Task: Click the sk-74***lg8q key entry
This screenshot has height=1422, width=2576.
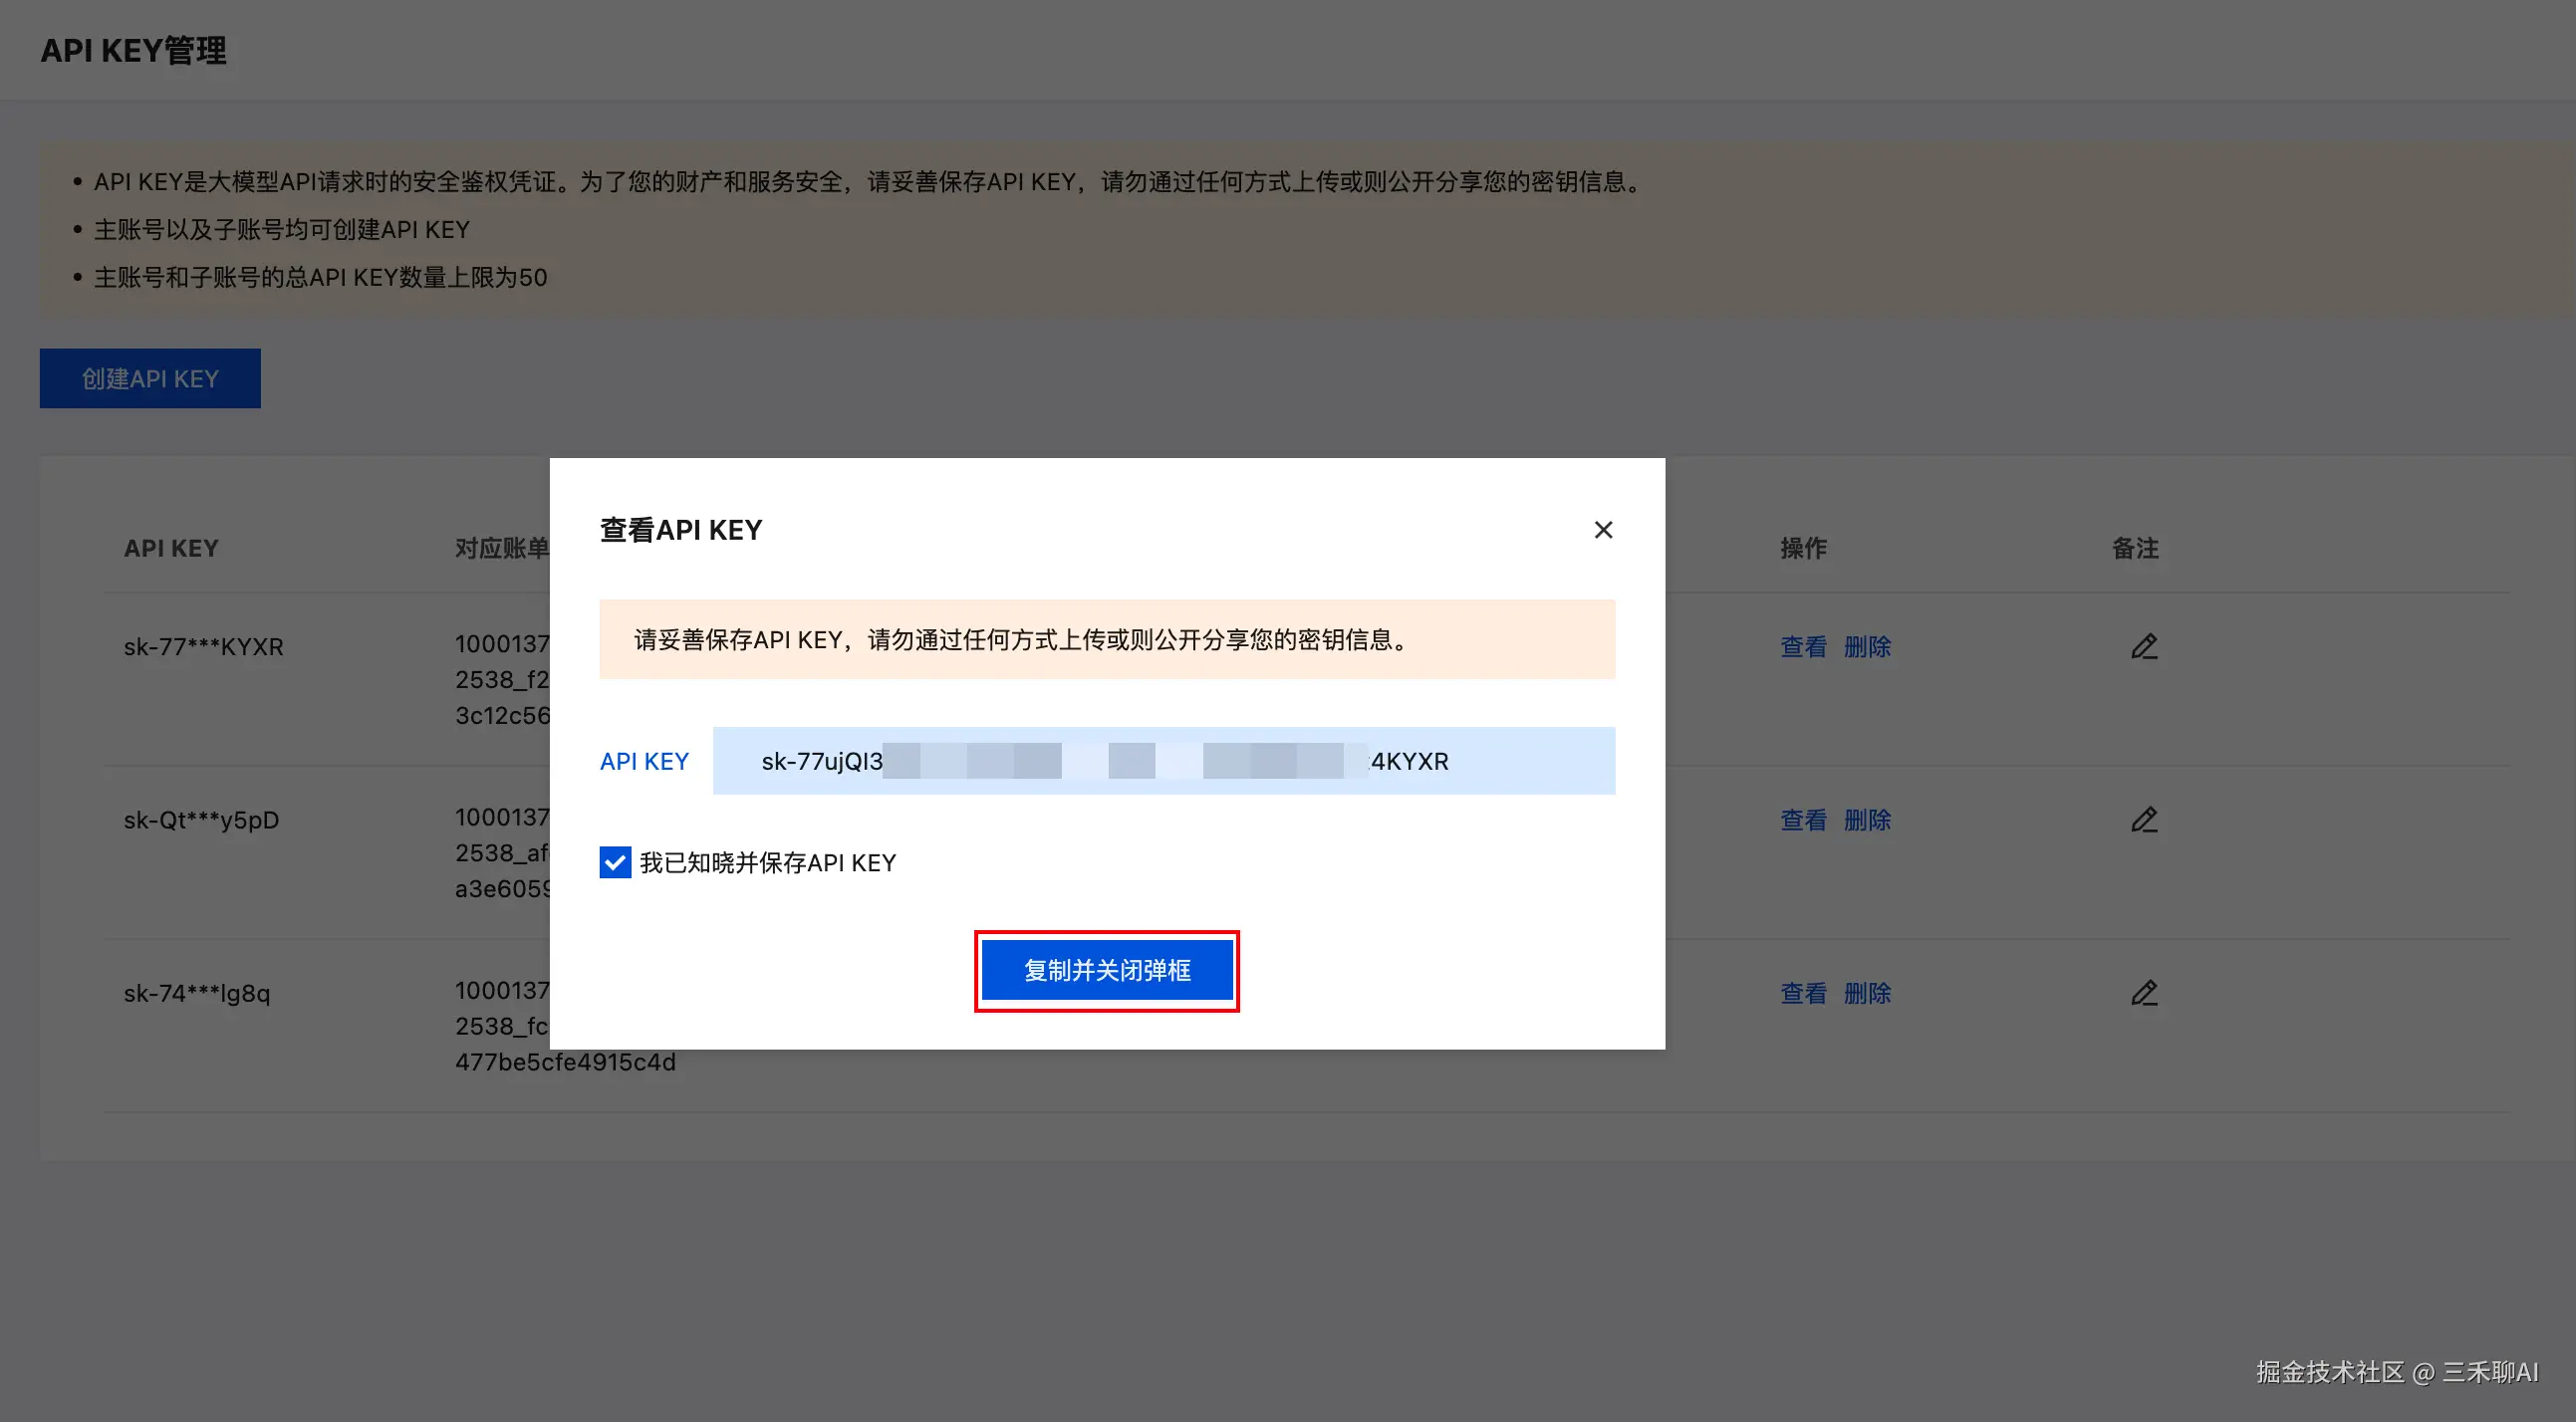Action: tap(197, 993)
